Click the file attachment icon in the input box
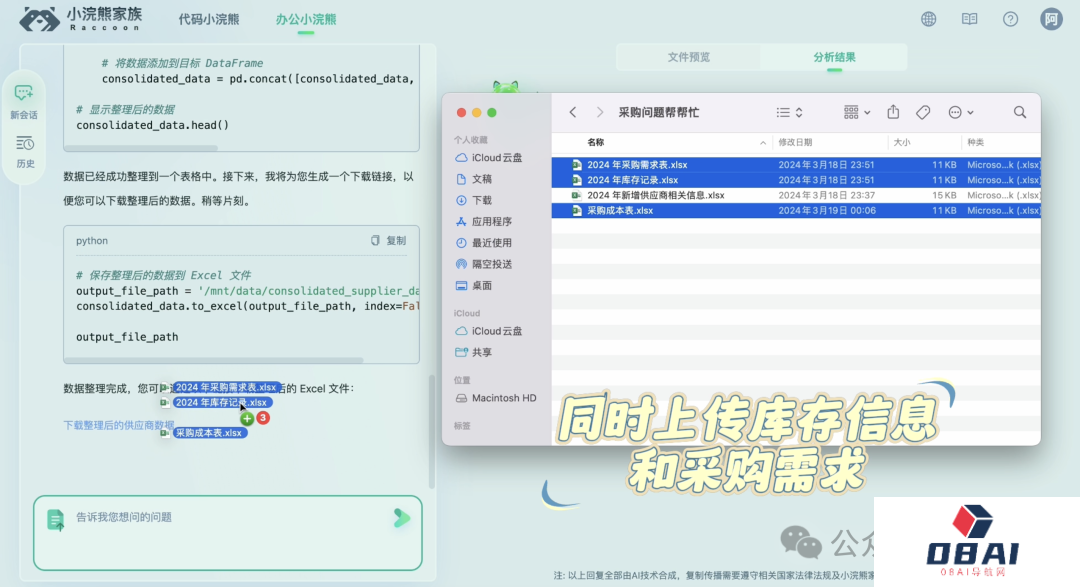The height and width of the screenshot is (587, 1080). [56, 519]
